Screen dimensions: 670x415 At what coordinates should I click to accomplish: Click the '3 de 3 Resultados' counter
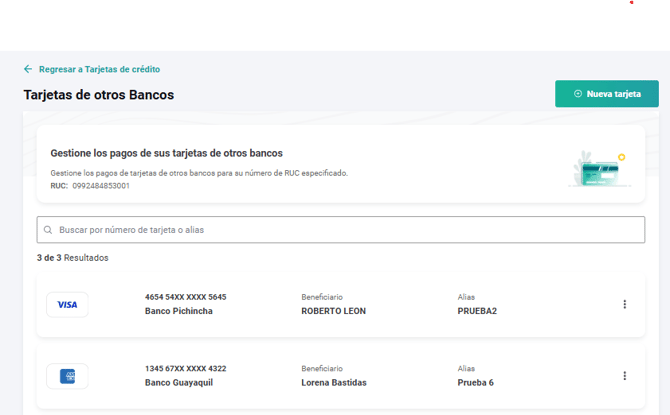[x=72, y=258]
